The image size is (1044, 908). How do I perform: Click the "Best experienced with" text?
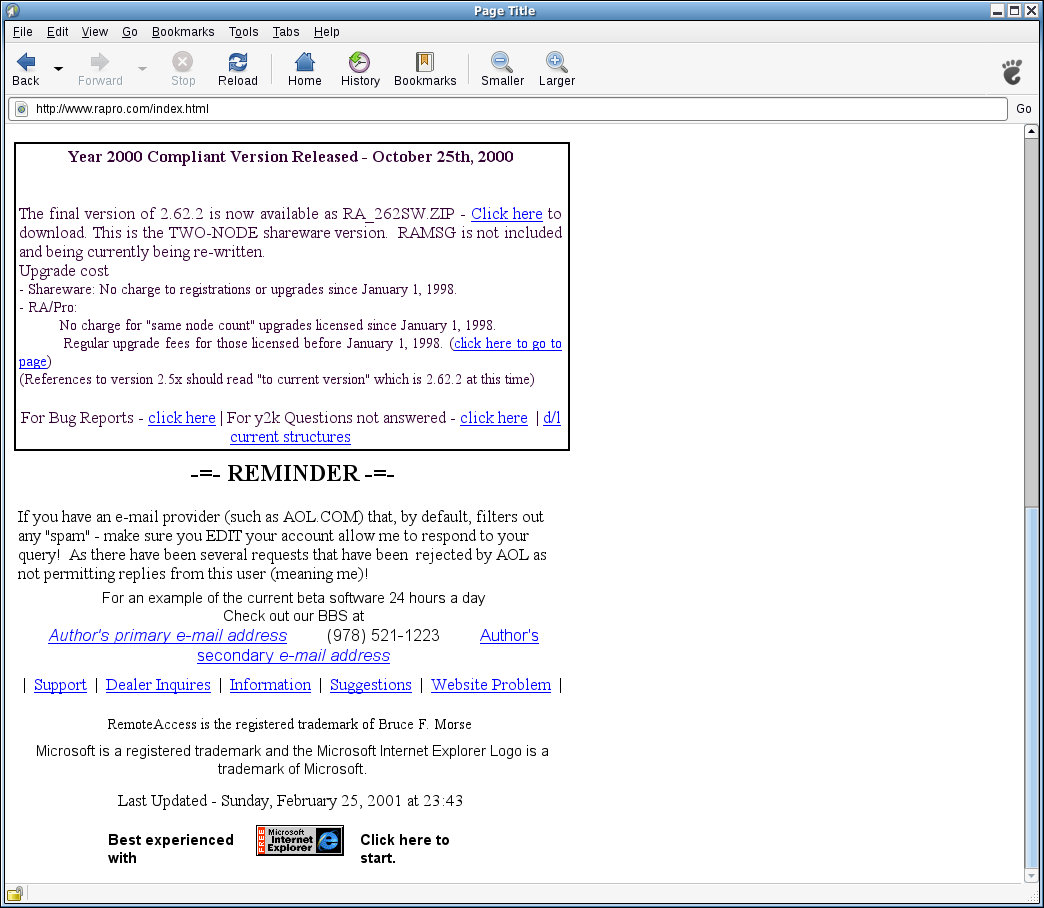pyautogui.click(x=170, y=849)
